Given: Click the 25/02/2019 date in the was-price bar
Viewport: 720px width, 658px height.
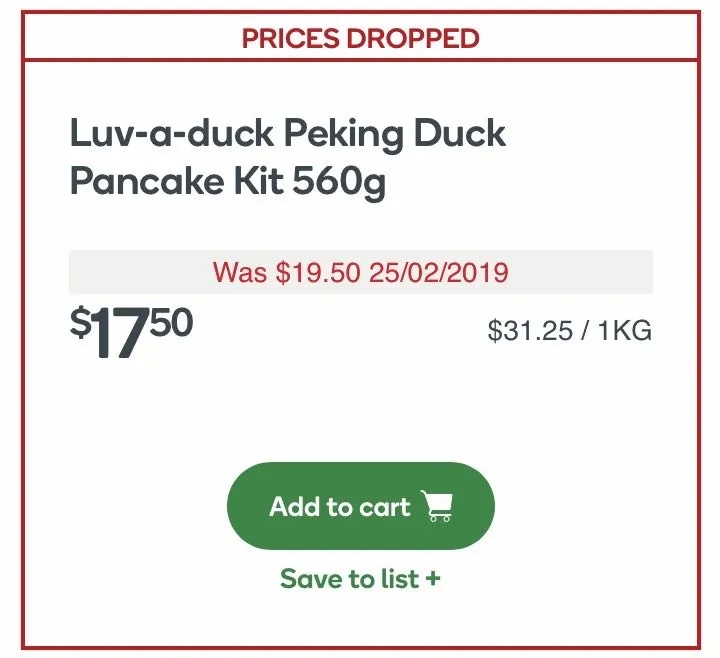Looking at the screenshot, I should (439, 272).
